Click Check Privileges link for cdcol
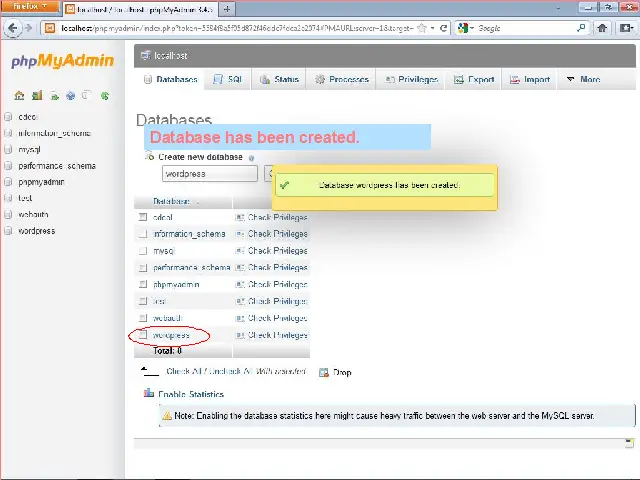640x480 pixels. [278, 218]
